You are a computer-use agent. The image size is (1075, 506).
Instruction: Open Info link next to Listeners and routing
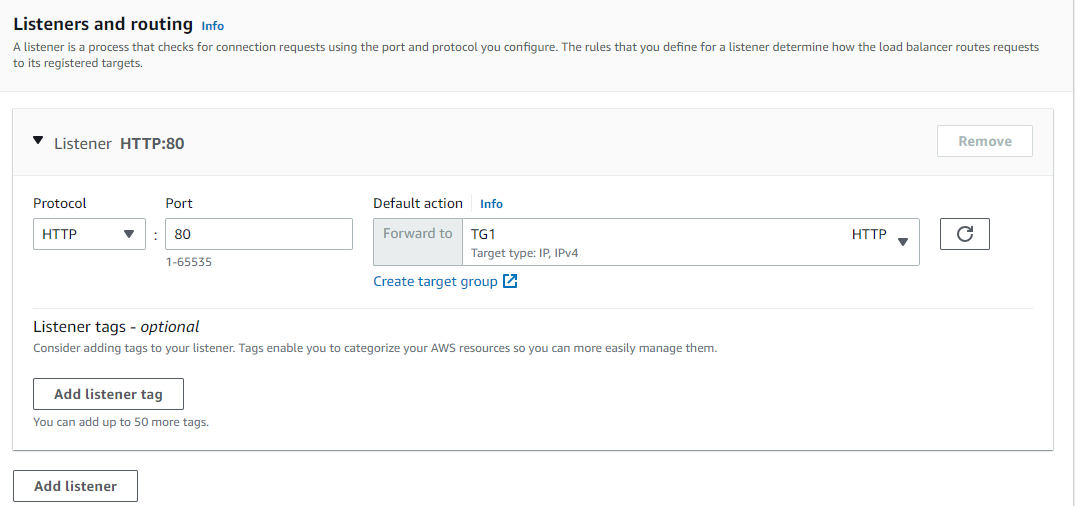tap(213, 26)
